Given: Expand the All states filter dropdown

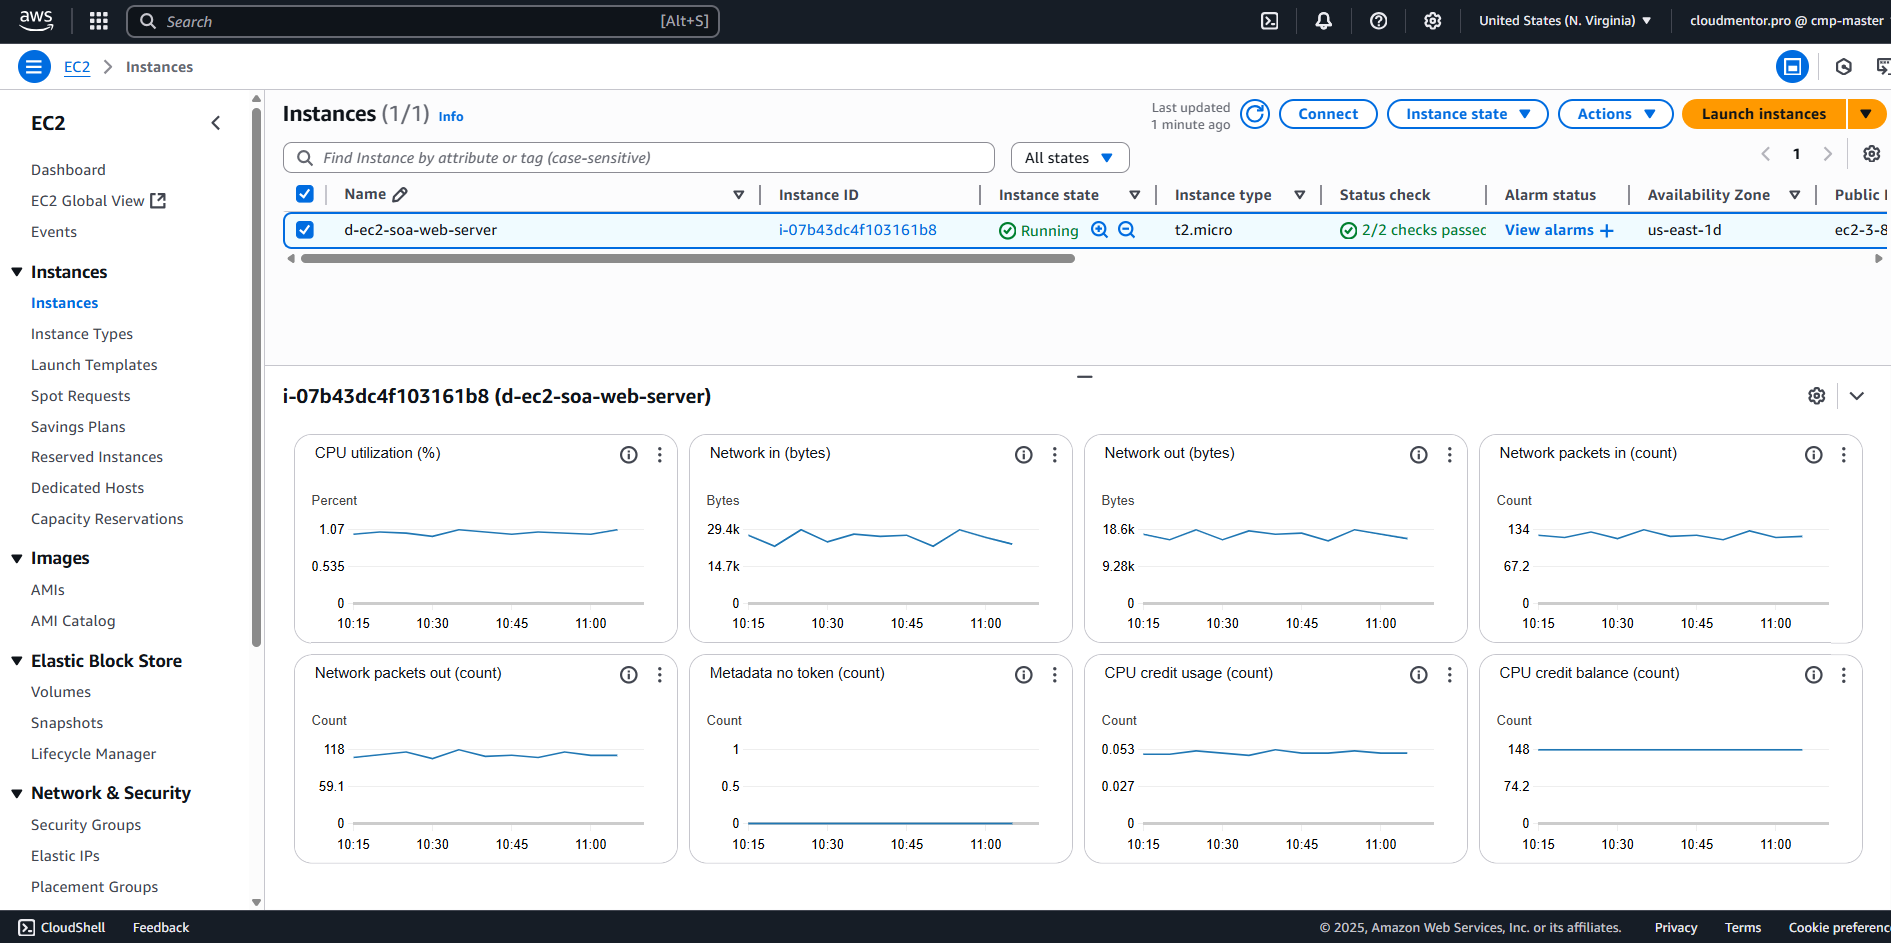Looking at the screenshot, I should click(1069, 158).
